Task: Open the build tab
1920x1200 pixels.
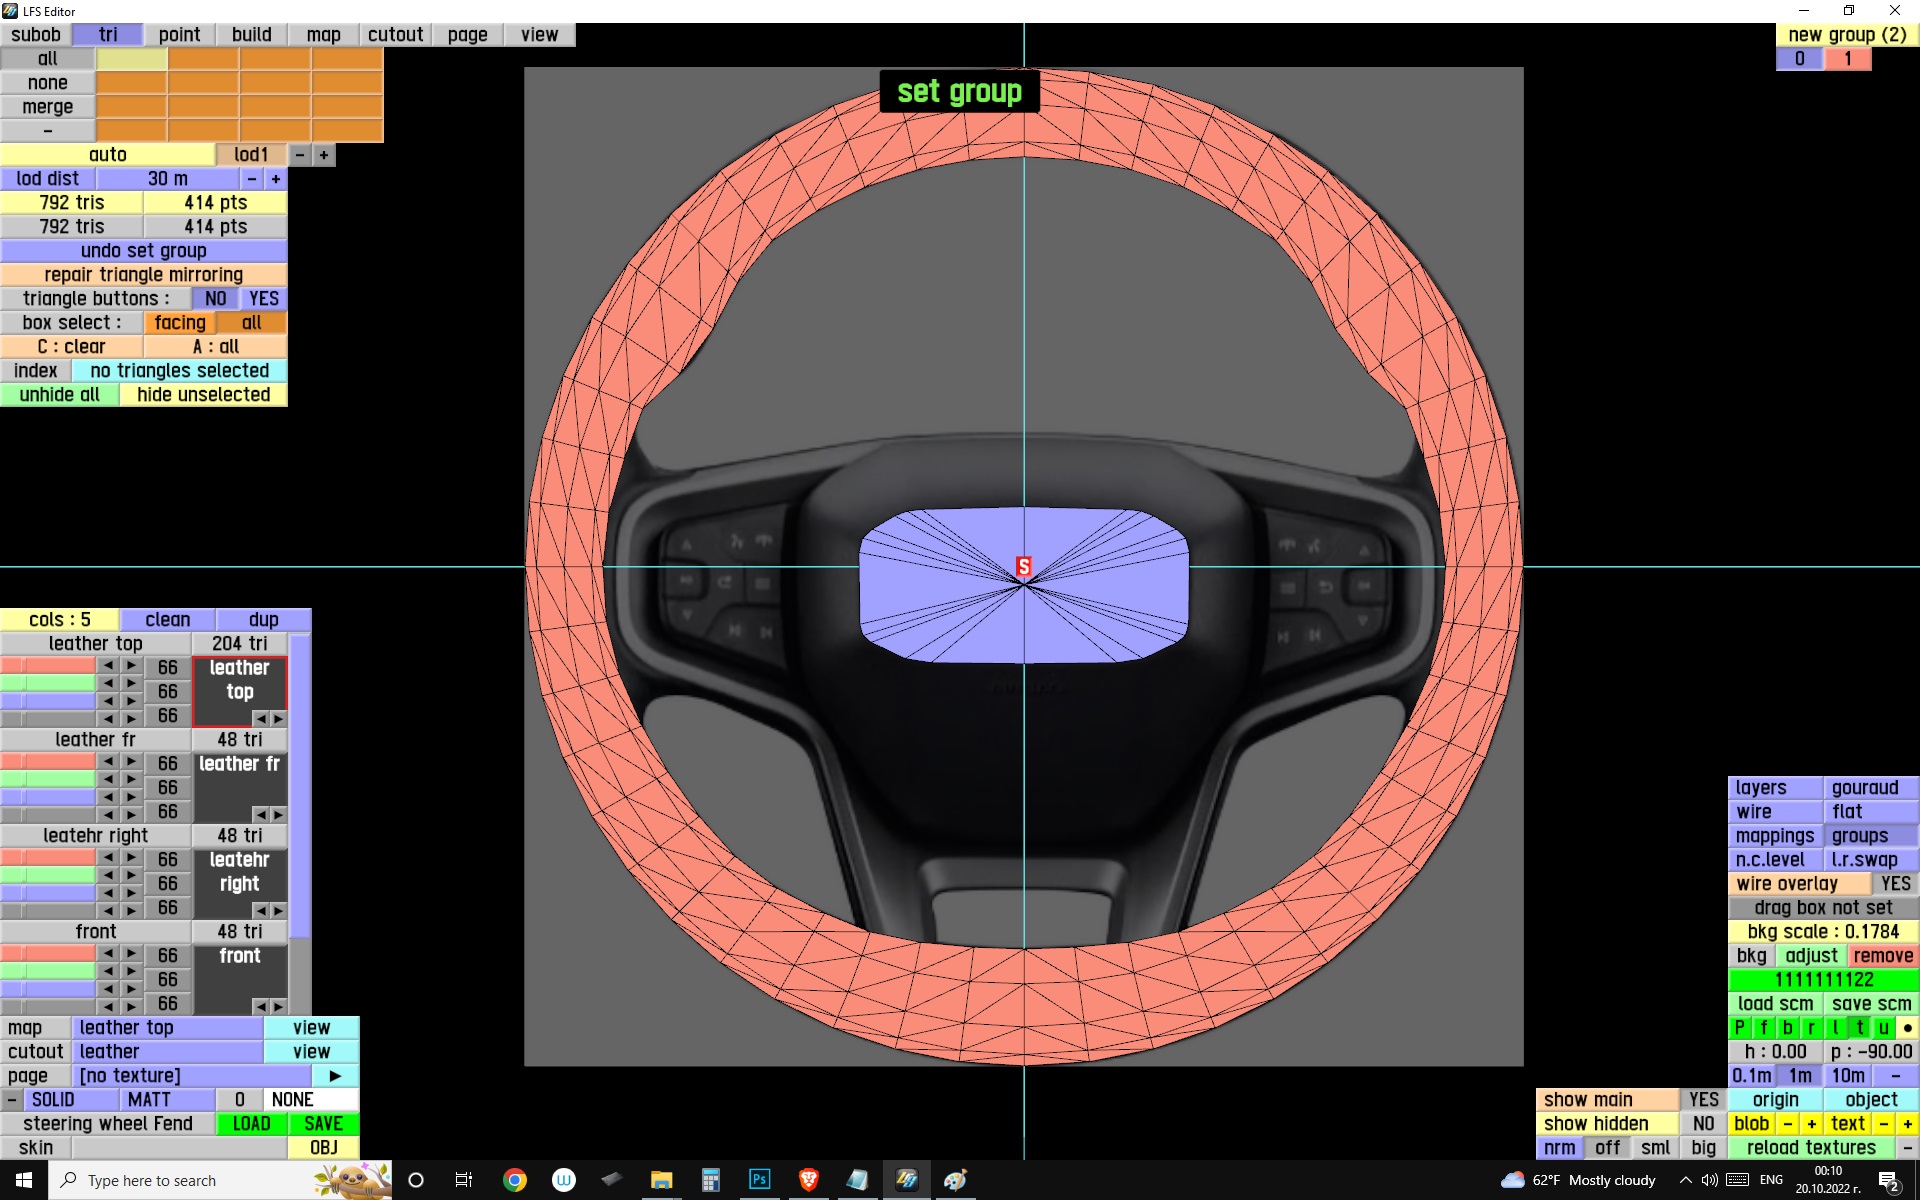Action: tap(251, 35)
